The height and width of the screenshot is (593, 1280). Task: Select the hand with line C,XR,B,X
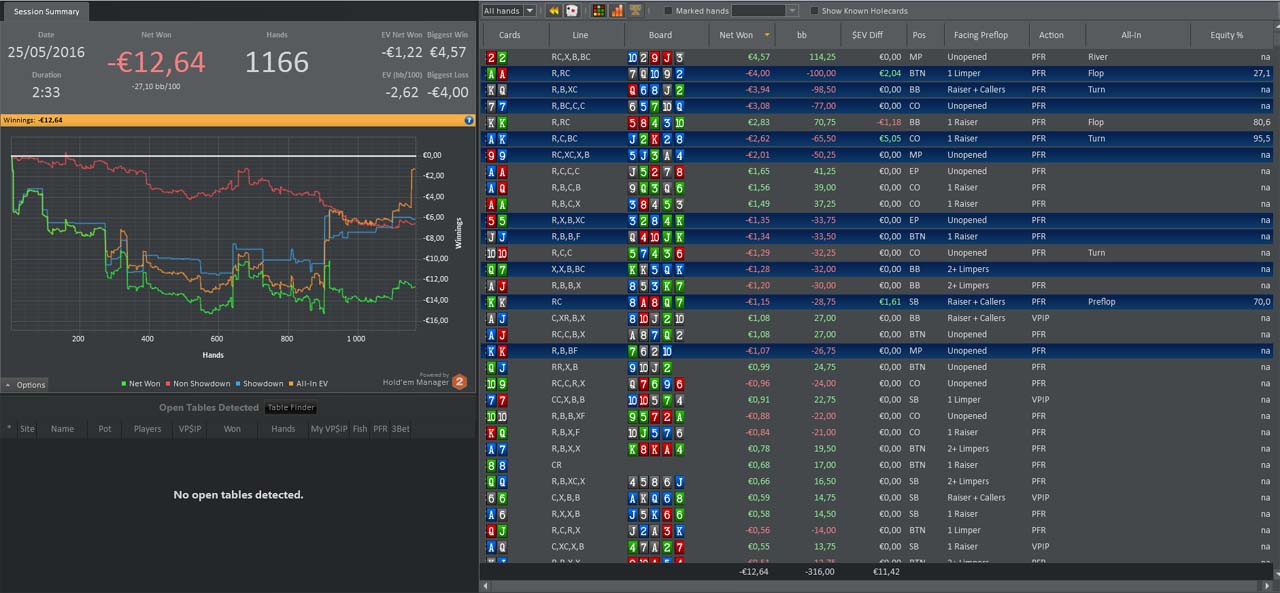pyautogui.click(x=879, y=318)
